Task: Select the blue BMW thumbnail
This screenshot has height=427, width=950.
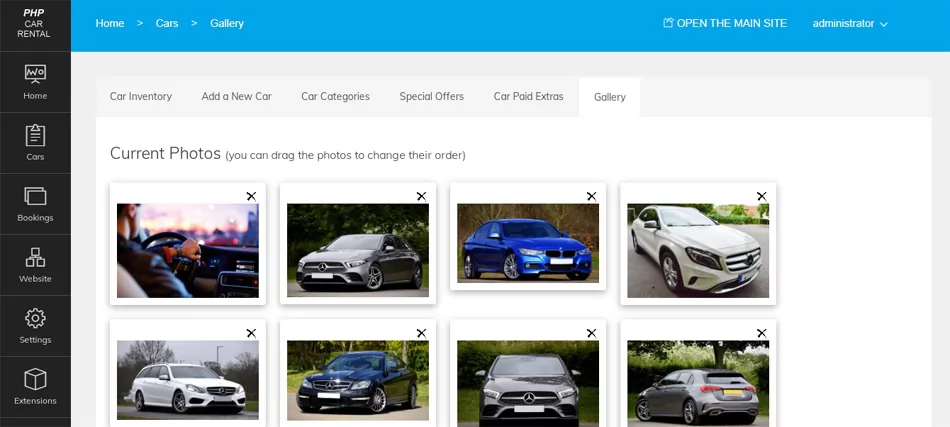Action: 528,243
